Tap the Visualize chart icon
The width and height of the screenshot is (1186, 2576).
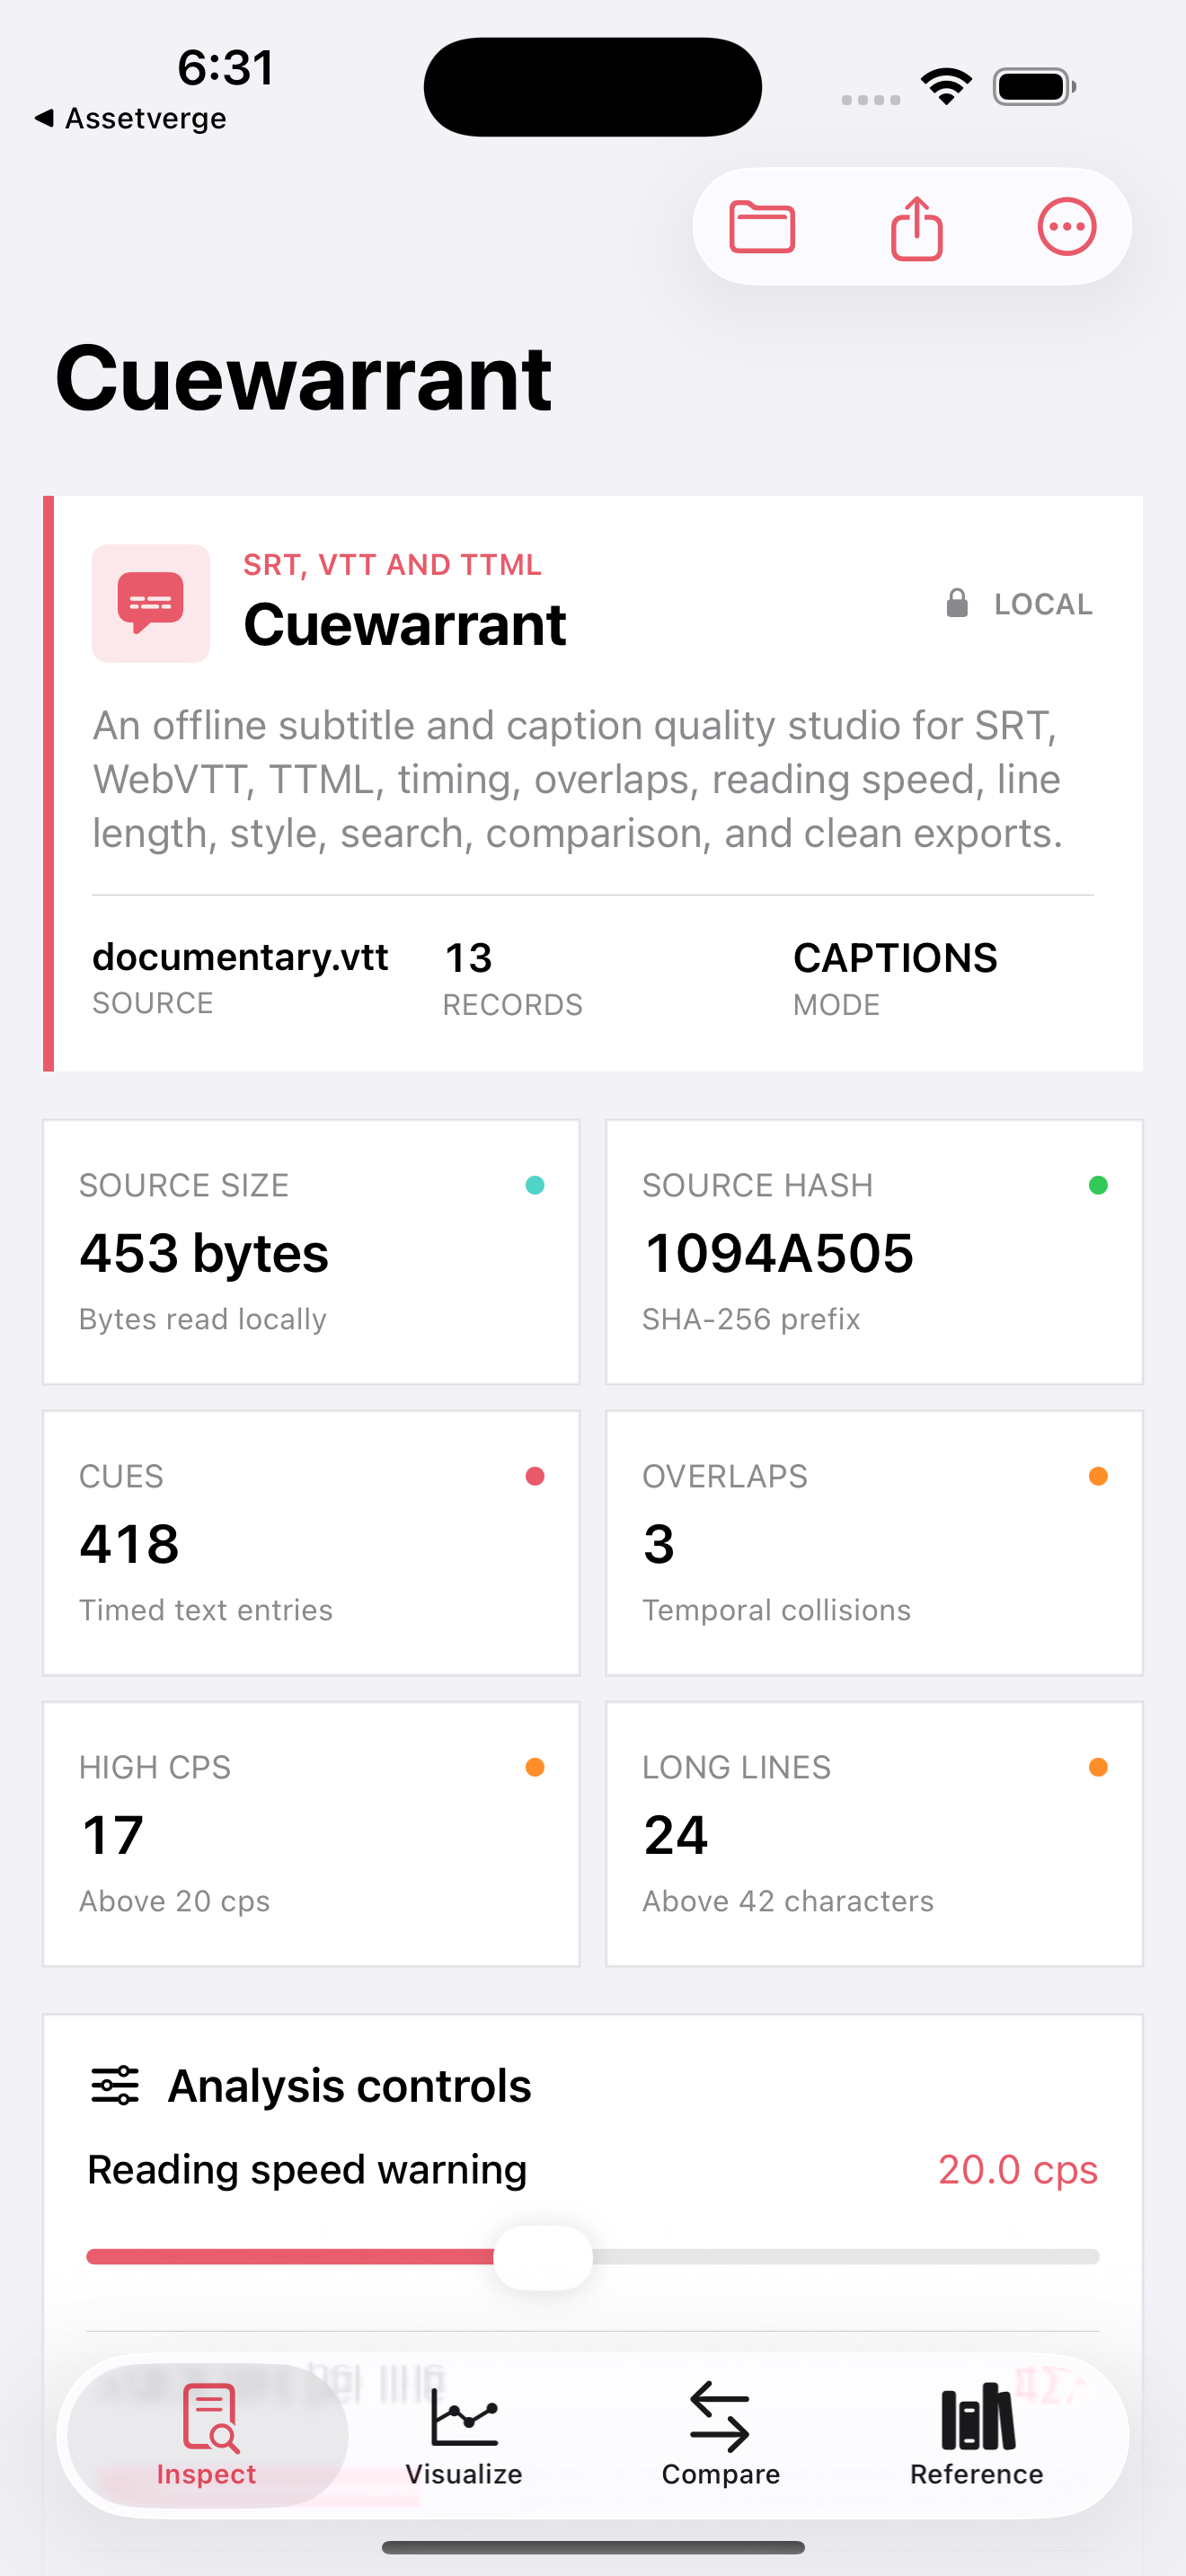click(x=464, y=2417)
